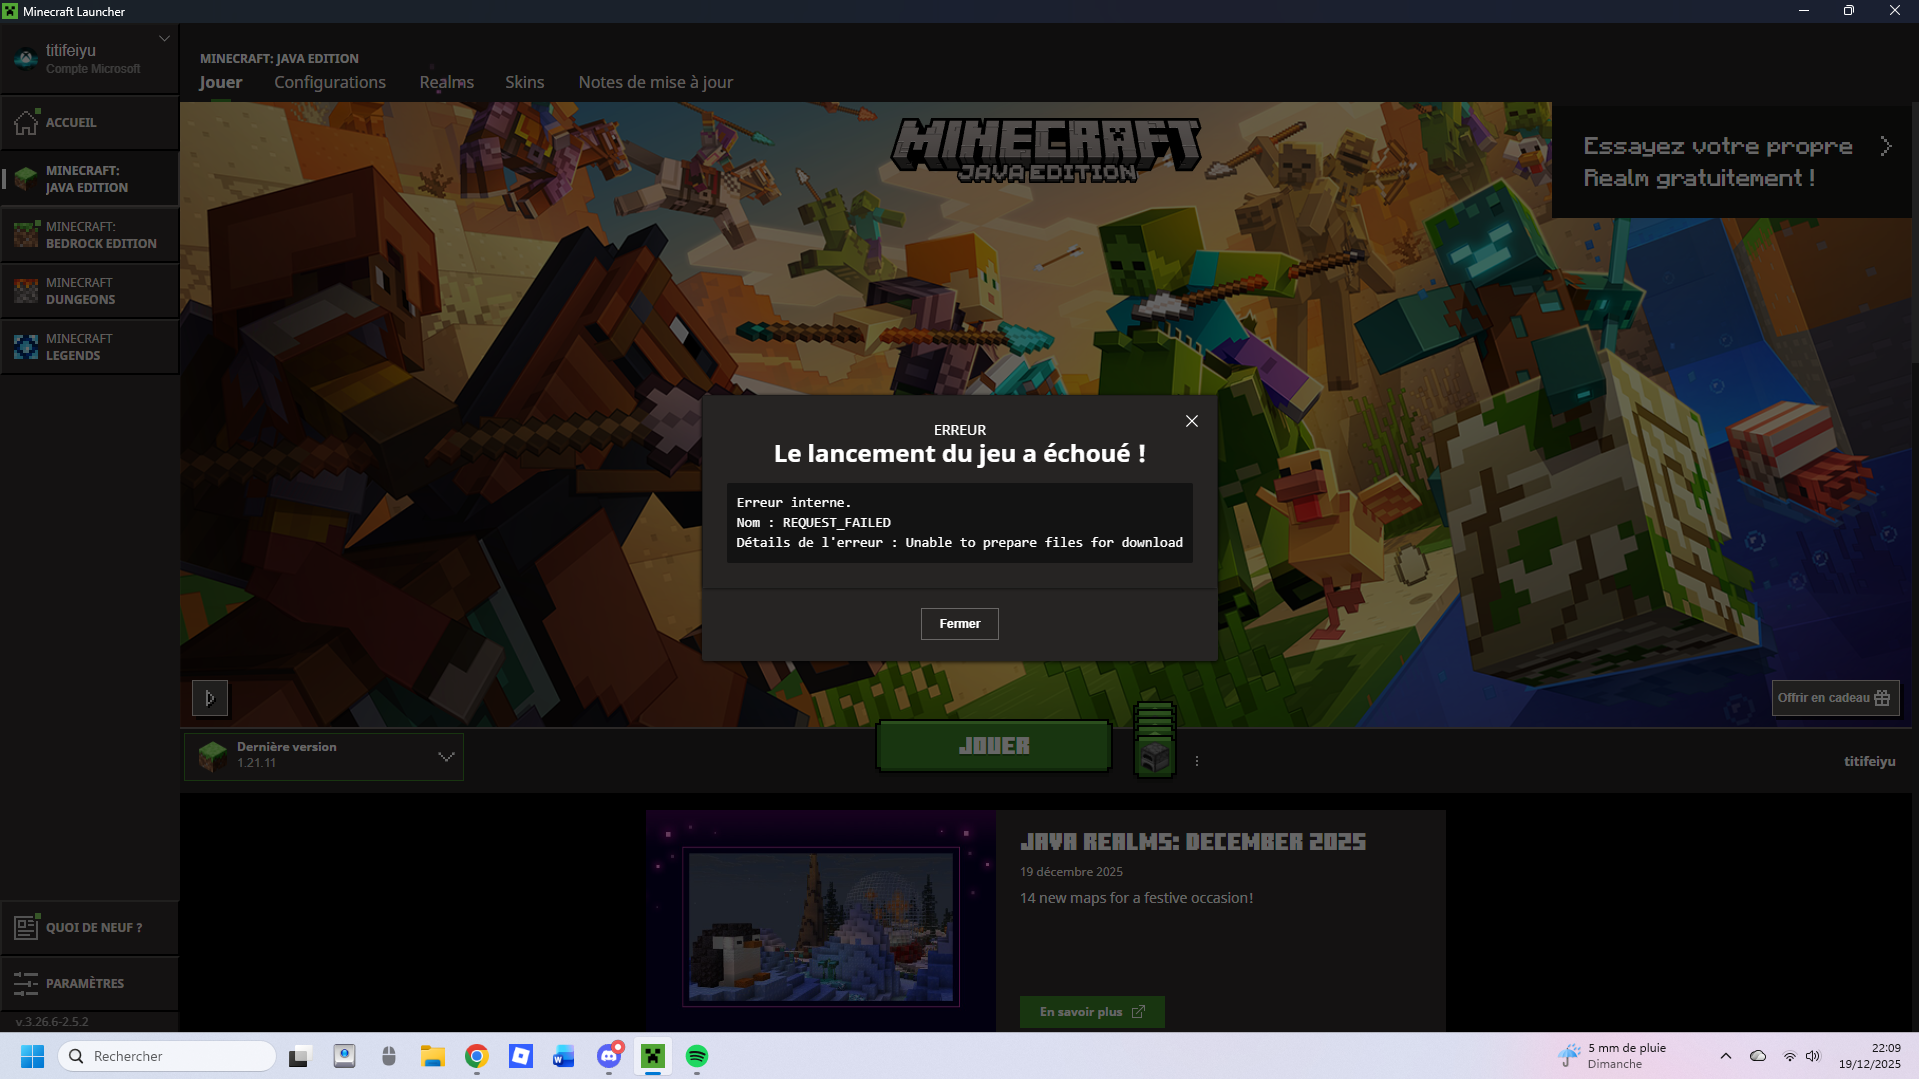Expand the titifeiyu account menu
The height and width of the screenshot is (1079, 1919).
tap(90, 59)
